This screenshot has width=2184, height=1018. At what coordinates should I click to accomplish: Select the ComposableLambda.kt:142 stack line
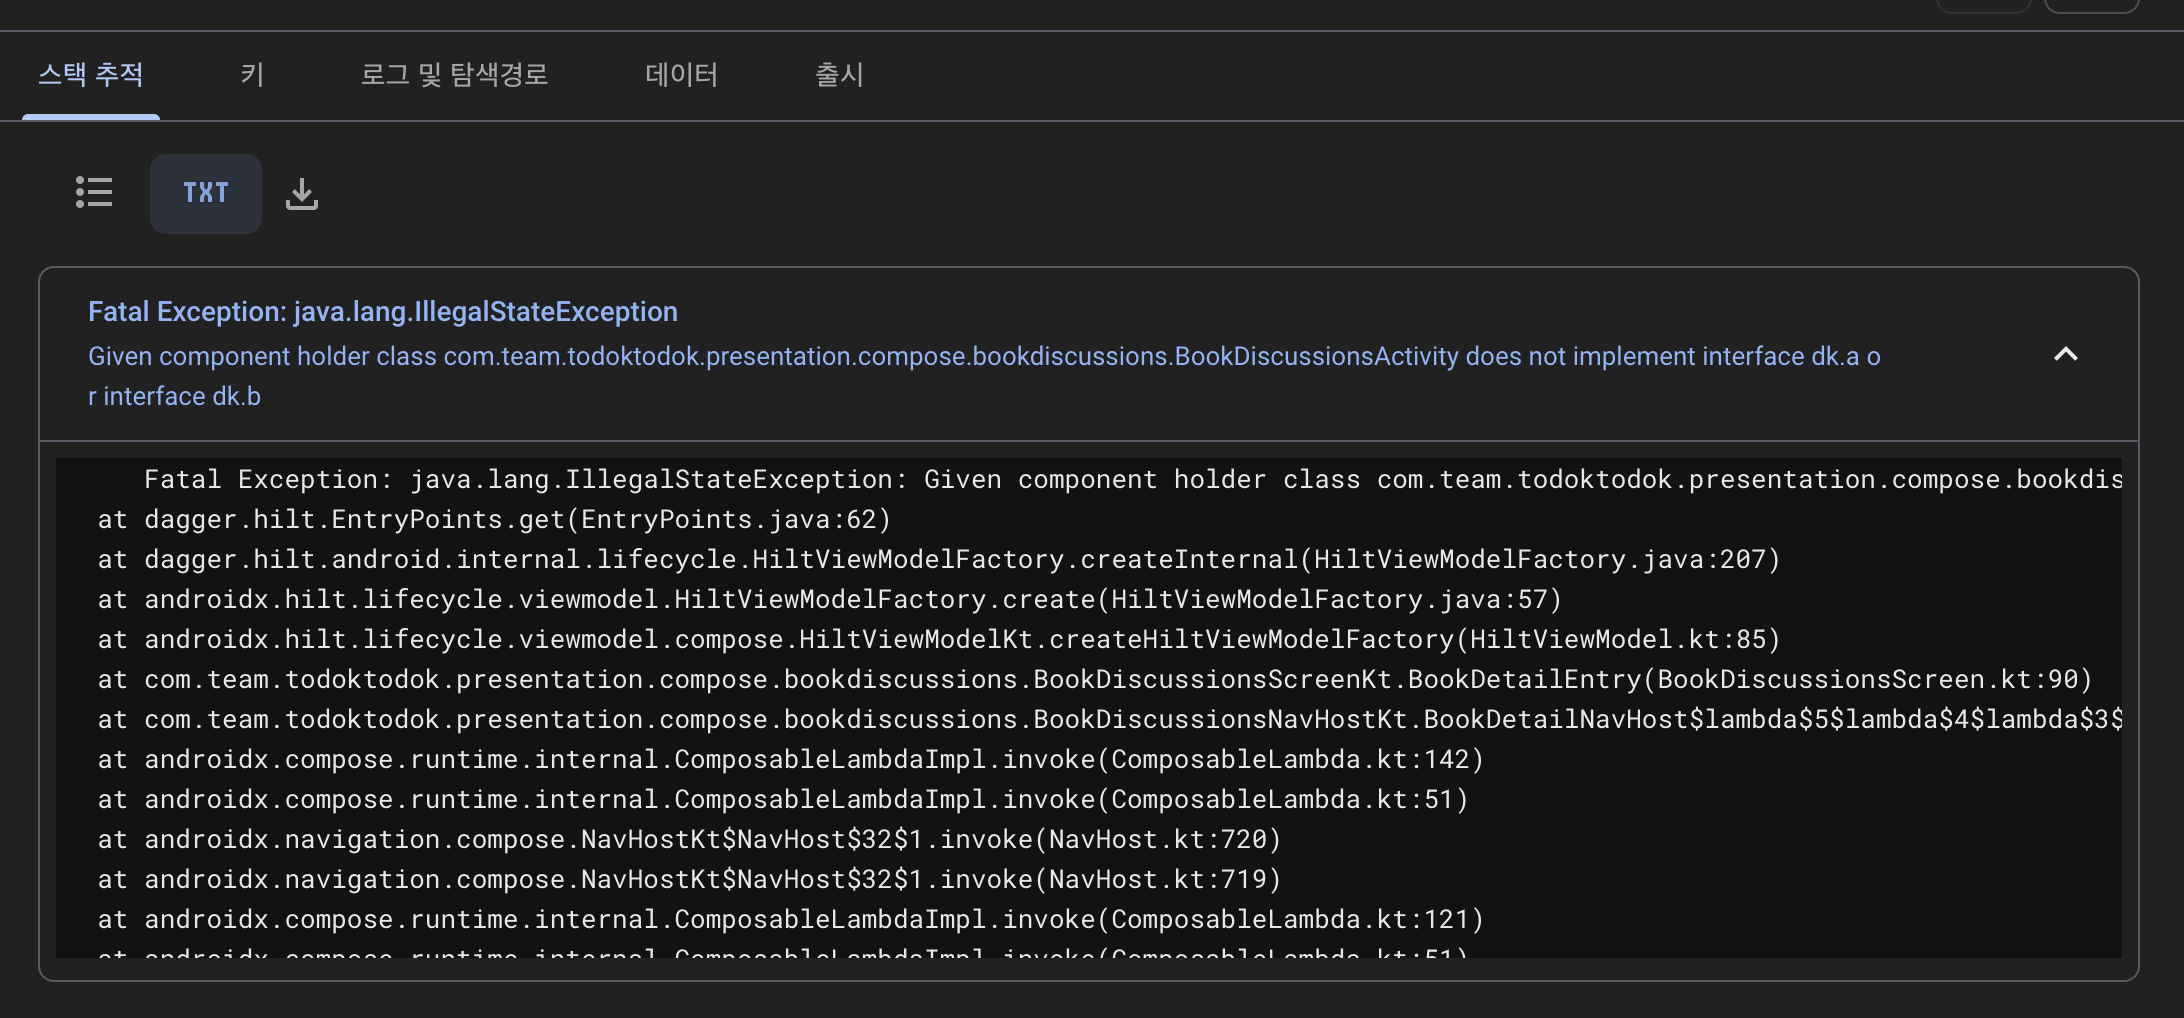point(791,760)
